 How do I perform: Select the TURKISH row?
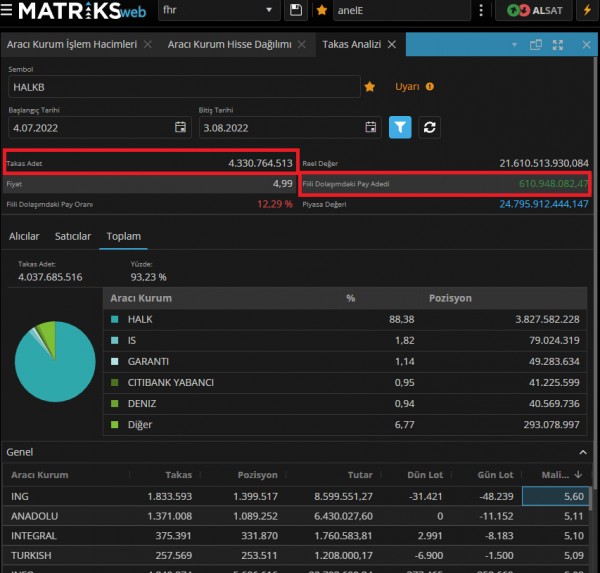coord(297,555)
